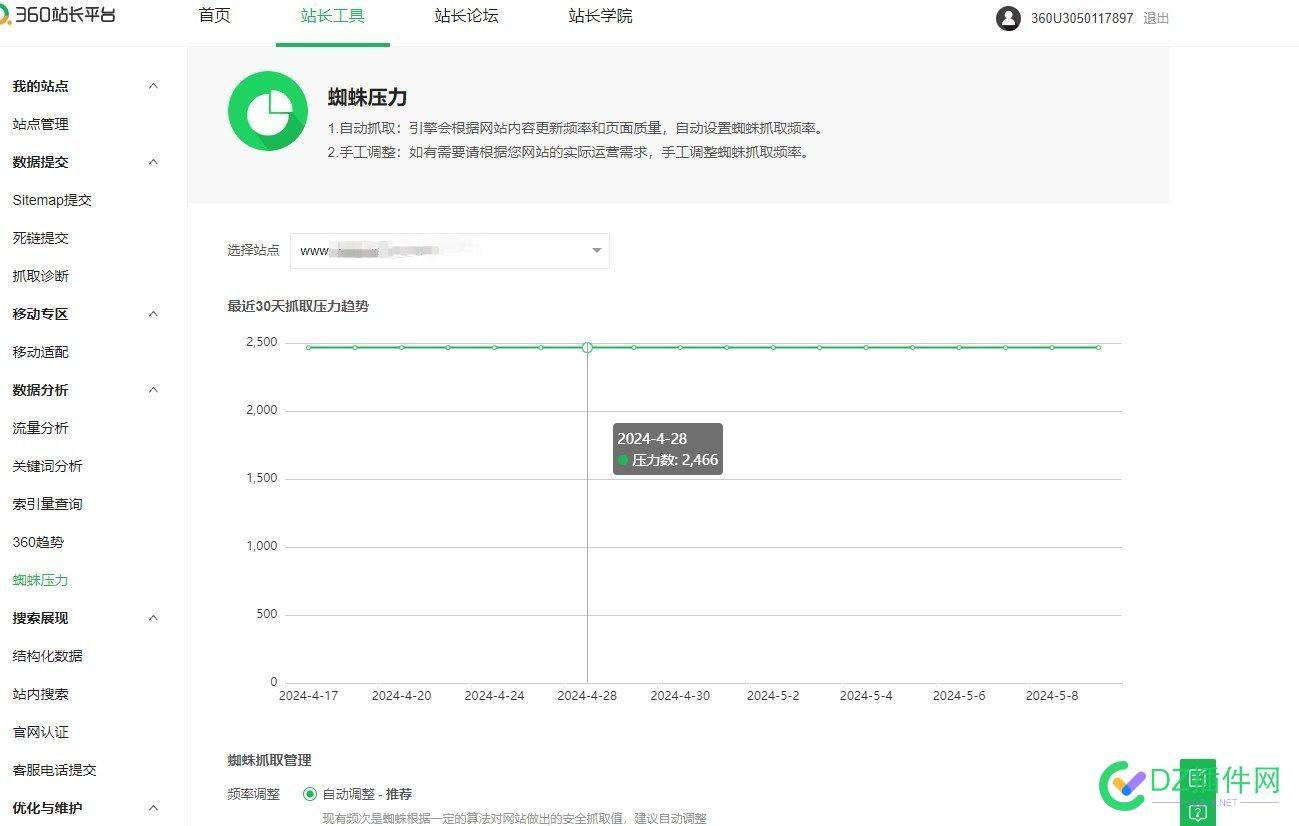Click the 2024-5-2 axis label
This screenshot has width=1299, height=826.
773,696
